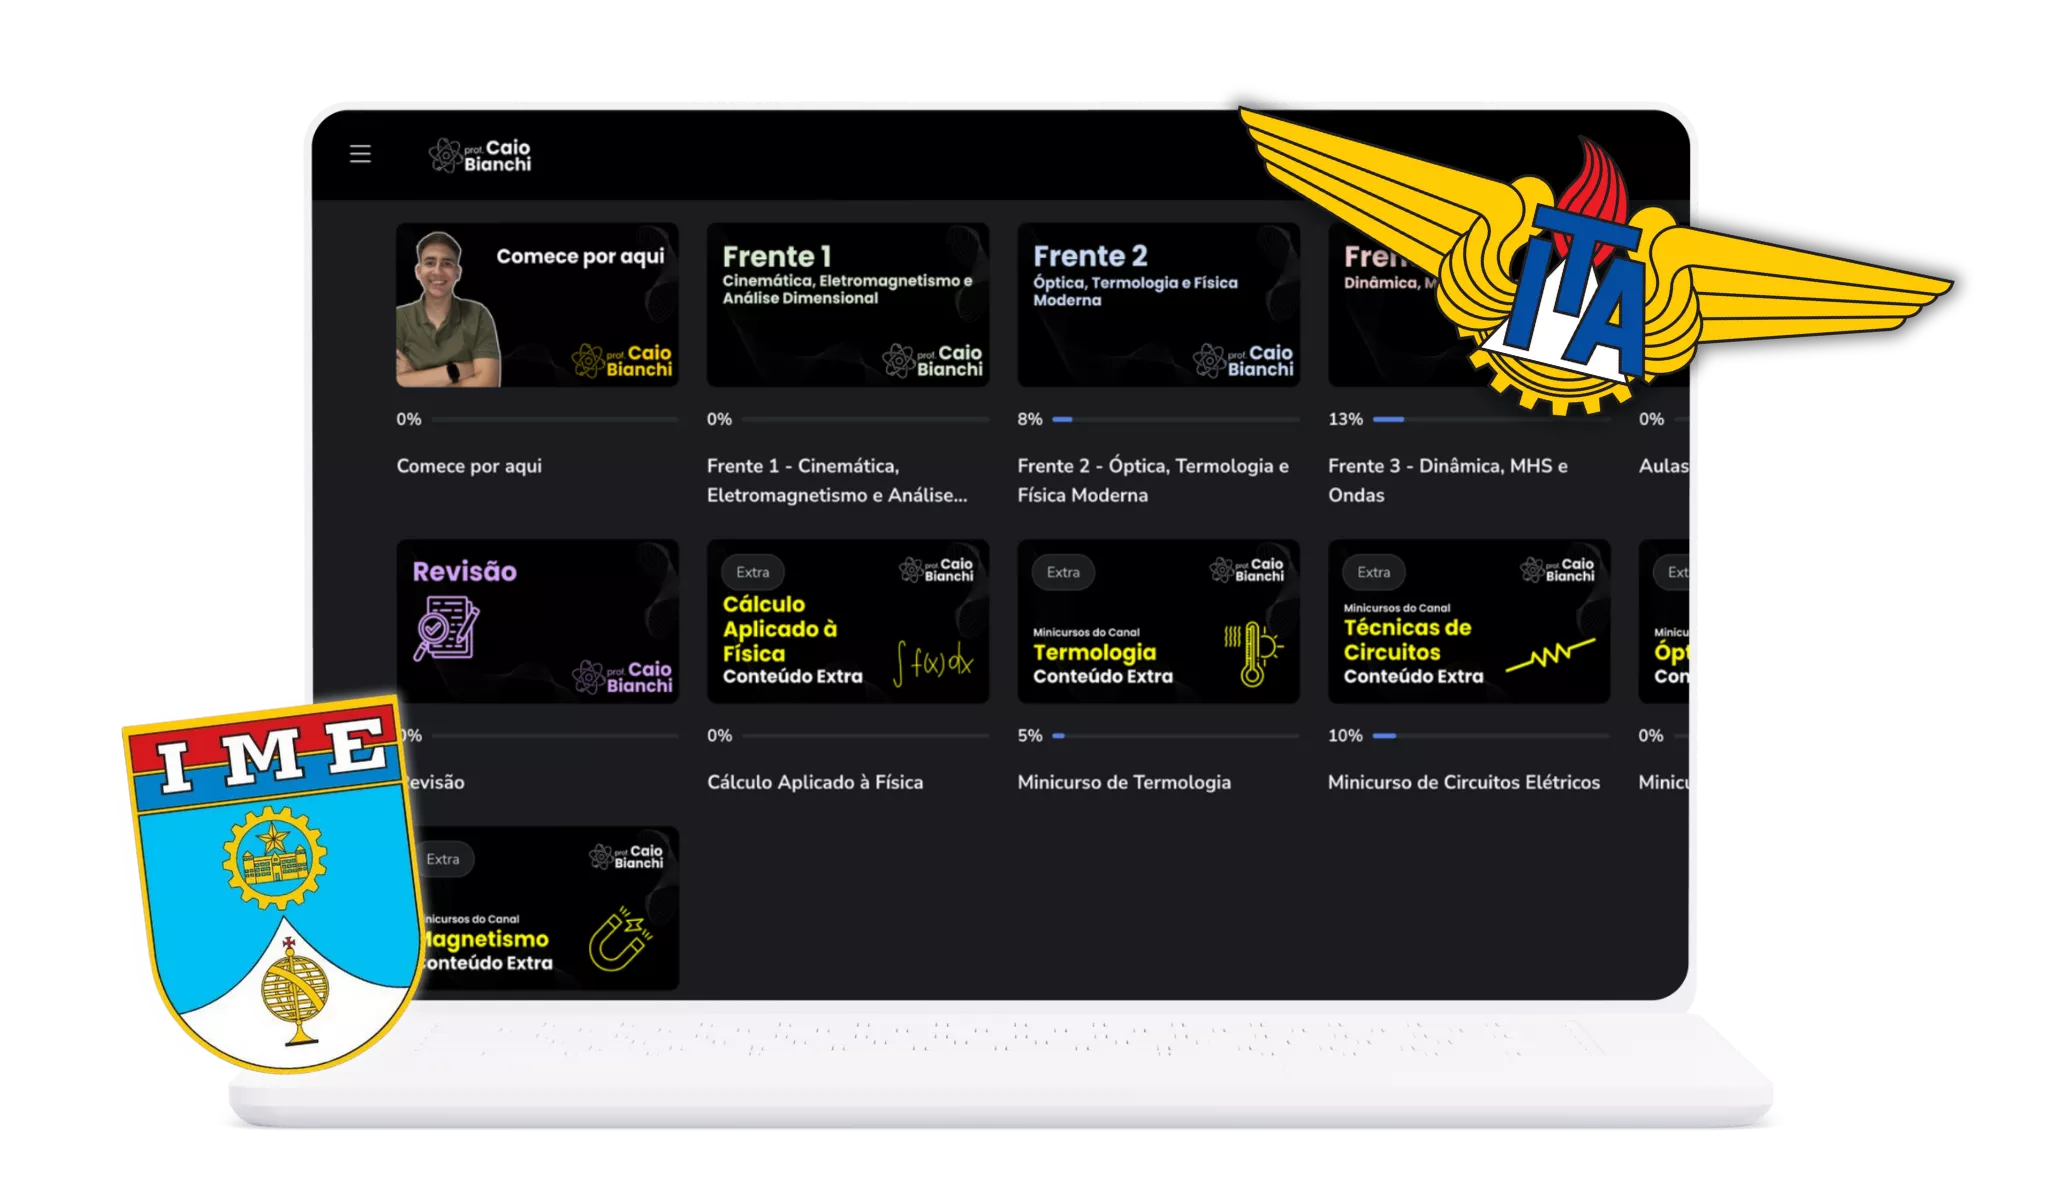The image size is (2056, 1177).
Task: Click the integral formula icon on the Cálculo card
Action: pyautogui.click(x=933, y=662)
